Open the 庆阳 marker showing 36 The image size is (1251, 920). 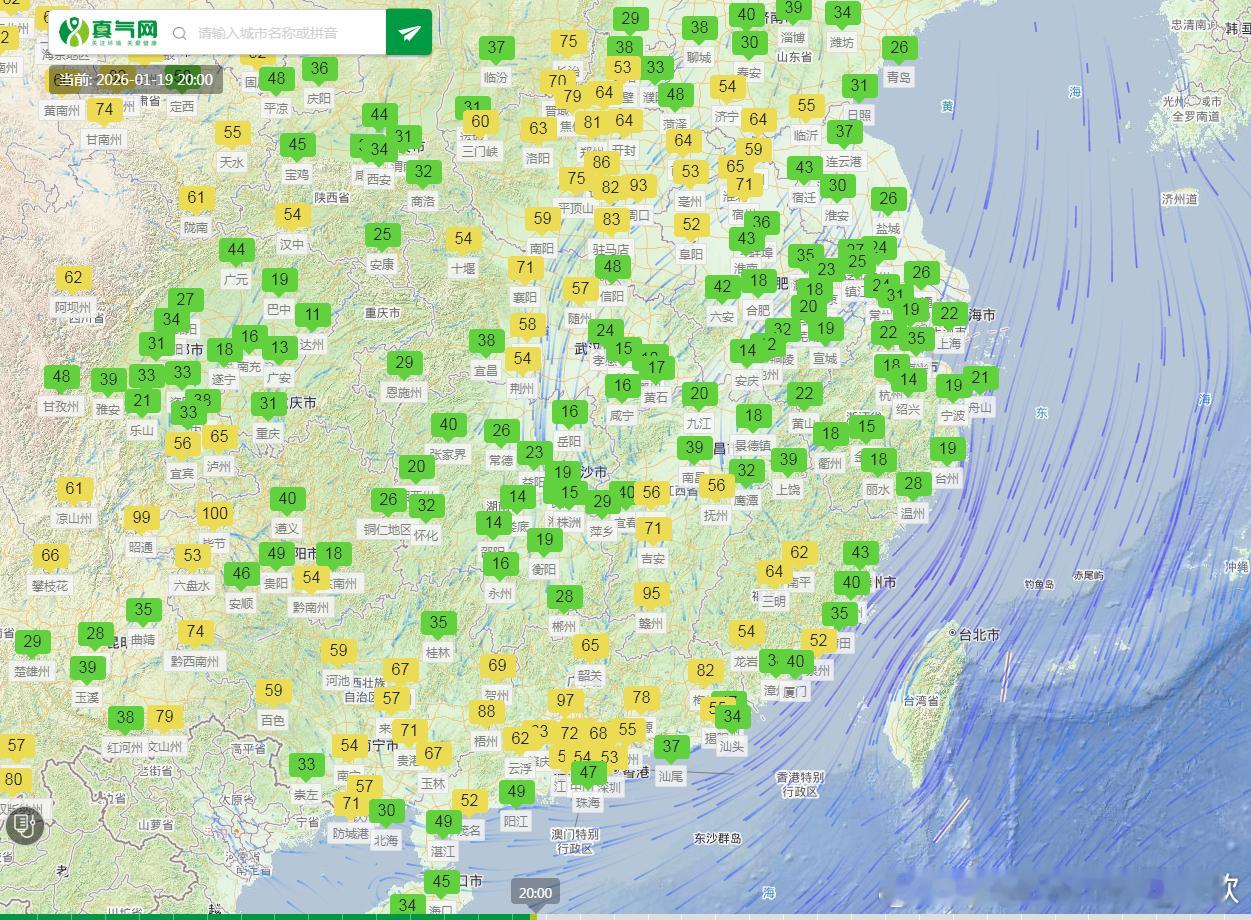pos(319,71)
